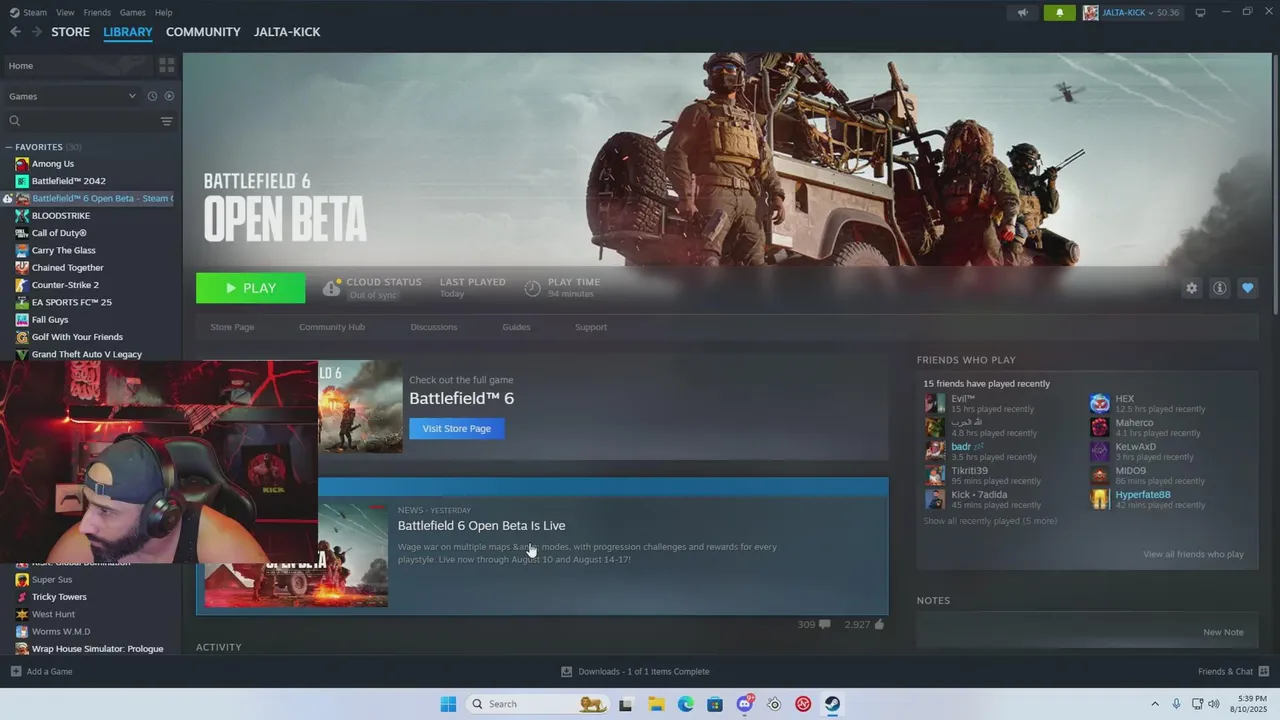Switch library to grid collections view
Viewport: 1280px width, 720px height.
click(167, 65)
